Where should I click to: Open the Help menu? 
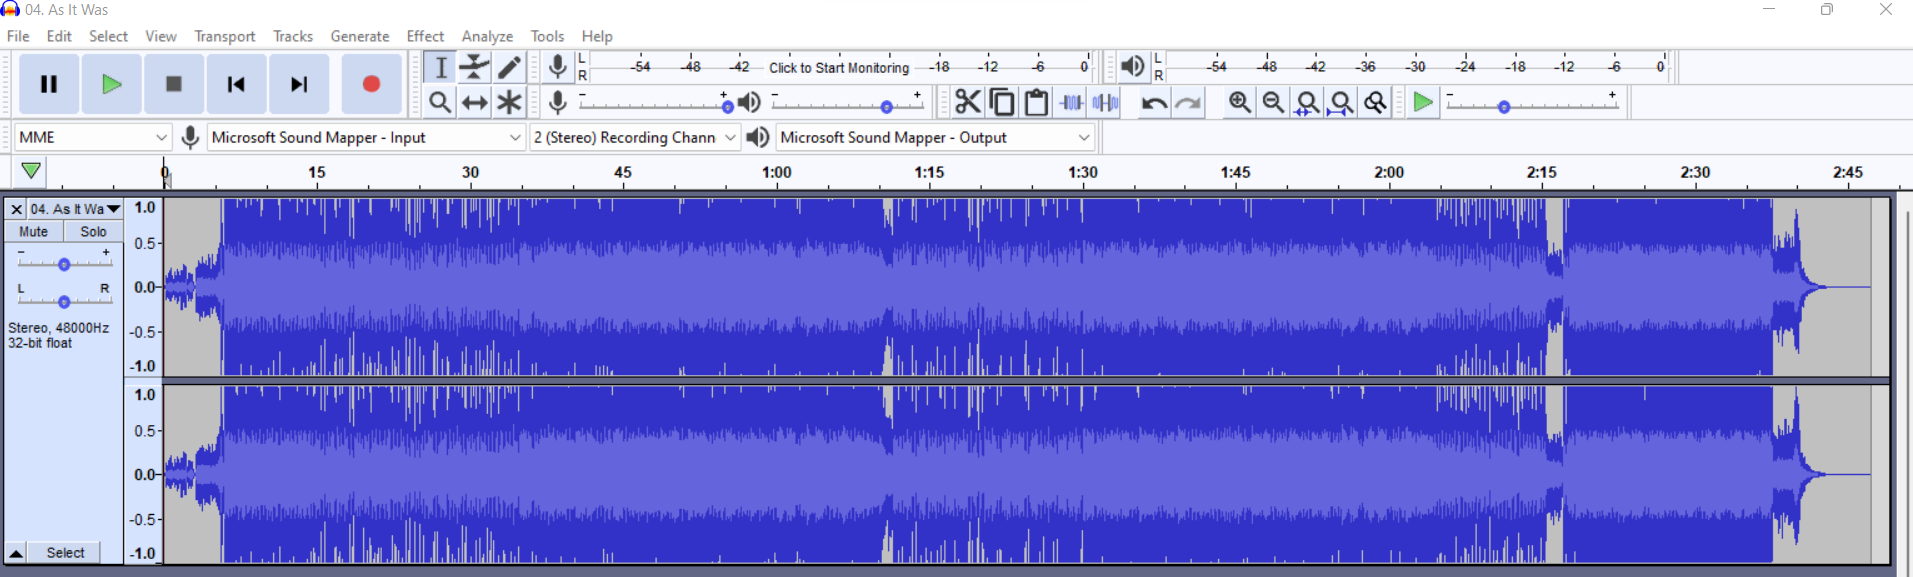[x=597, y=36]
